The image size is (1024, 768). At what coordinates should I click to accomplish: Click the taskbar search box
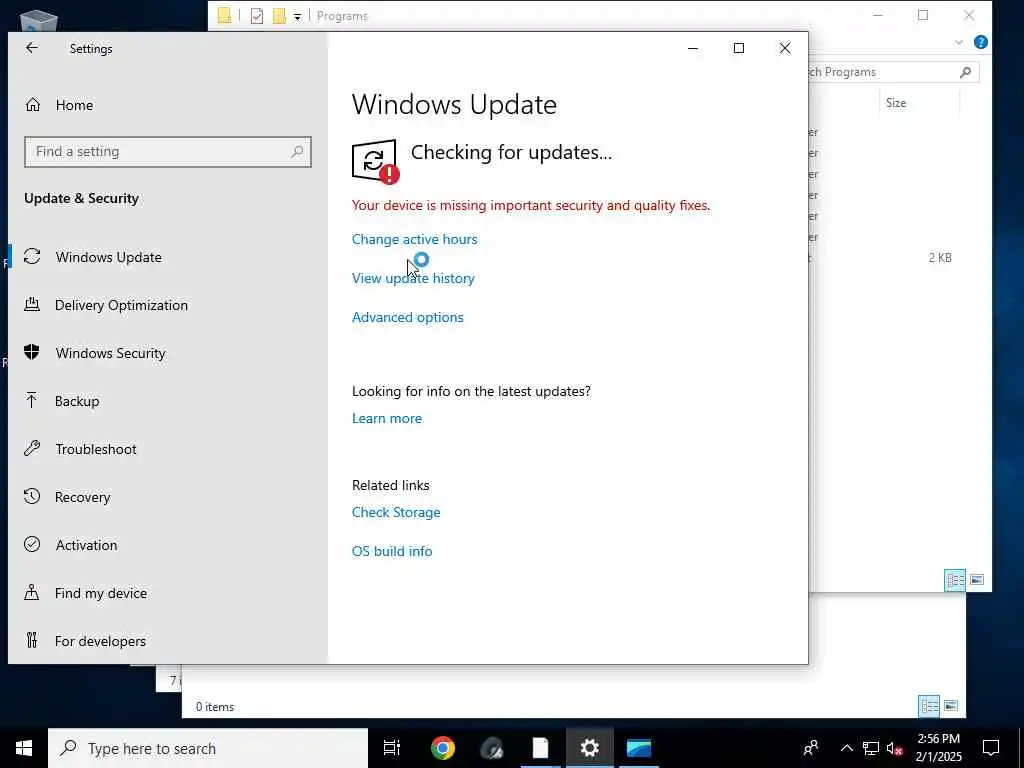tap(208, 748)
